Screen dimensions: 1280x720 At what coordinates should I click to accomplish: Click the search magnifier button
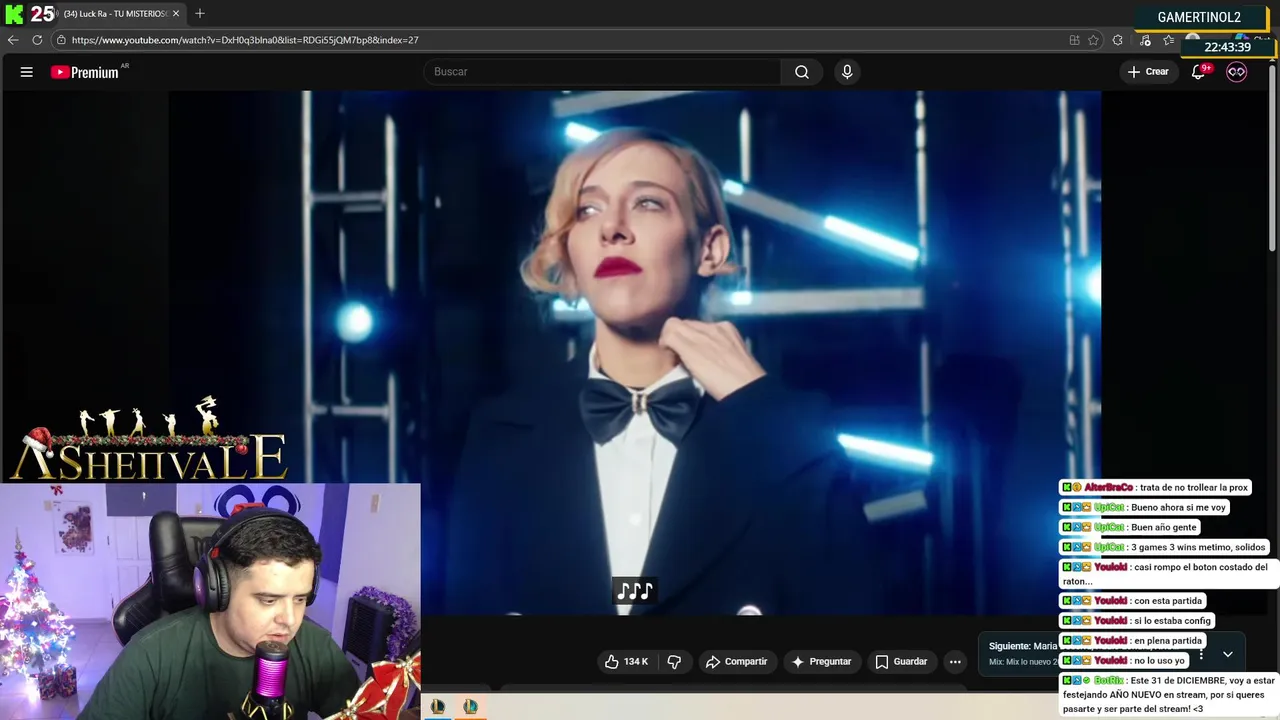click(x=802, y=72)
